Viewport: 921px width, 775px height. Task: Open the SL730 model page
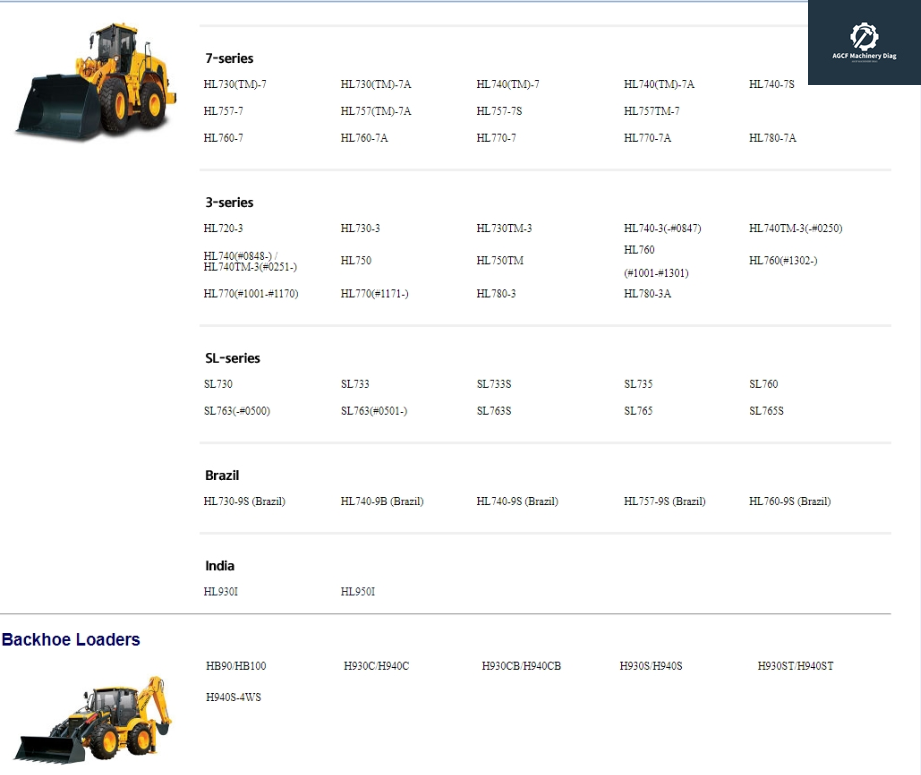click(221, 383)
